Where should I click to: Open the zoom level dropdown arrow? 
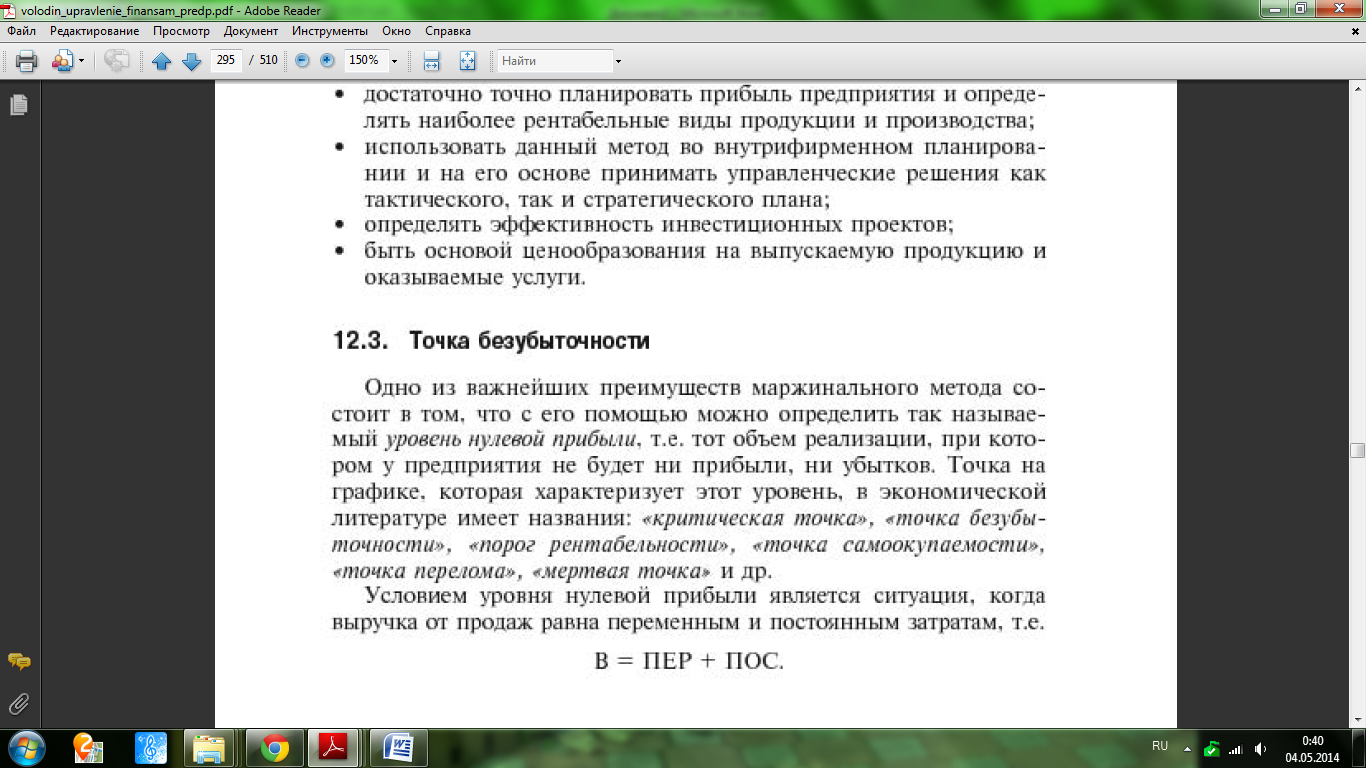(x=394, y=61)
